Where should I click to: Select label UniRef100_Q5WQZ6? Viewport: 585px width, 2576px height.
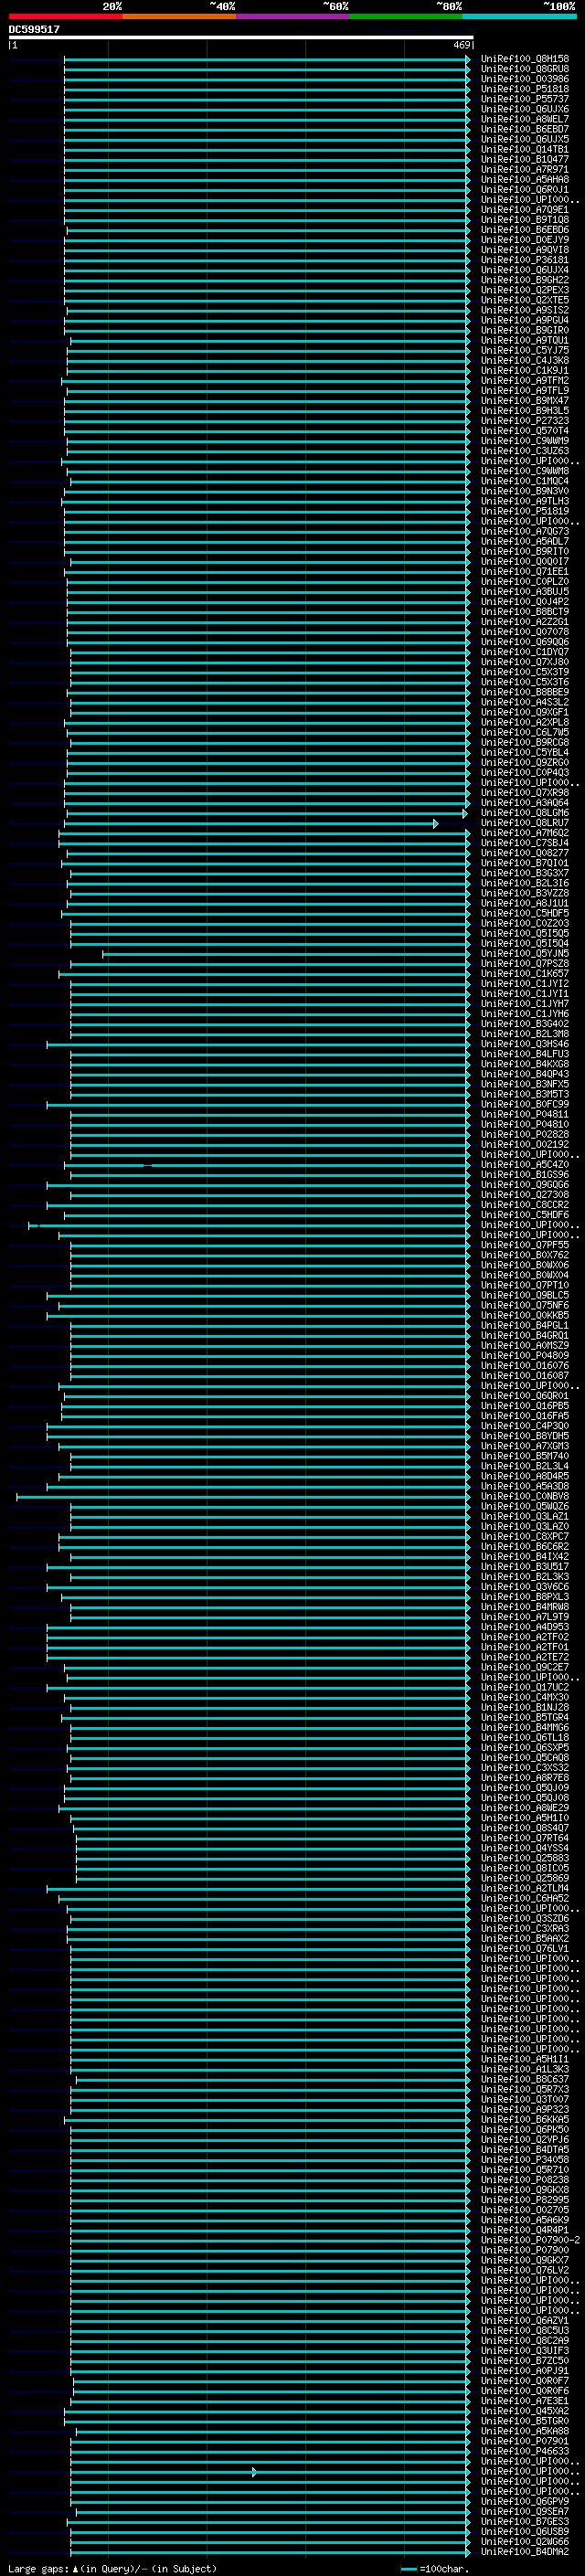pyautogui.click(x=524, y=1507)
